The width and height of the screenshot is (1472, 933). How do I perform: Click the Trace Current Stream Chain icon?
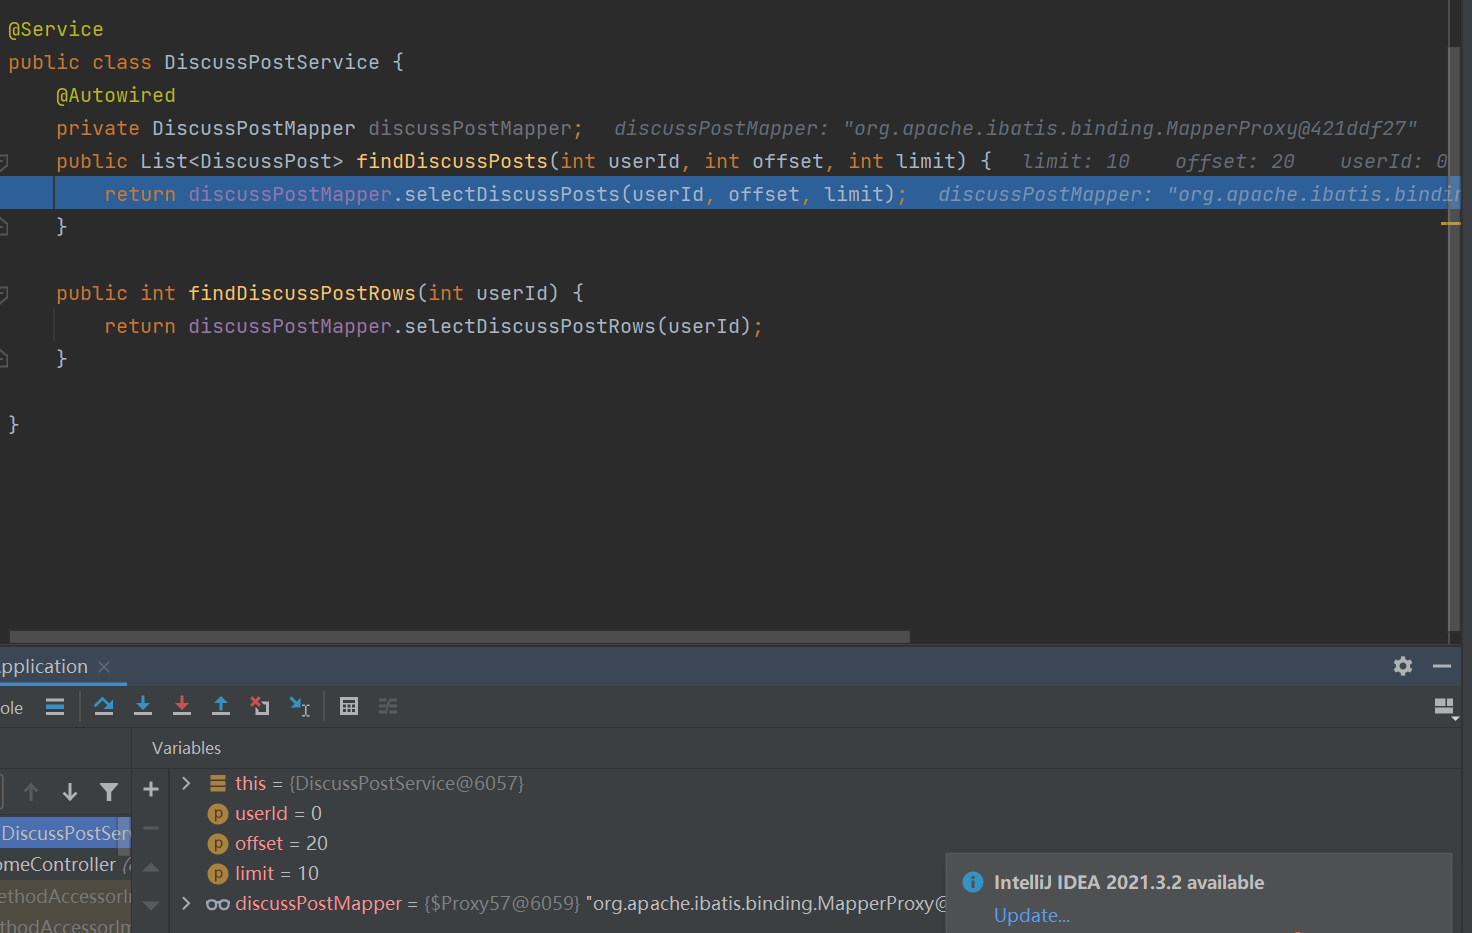point(388,707)
